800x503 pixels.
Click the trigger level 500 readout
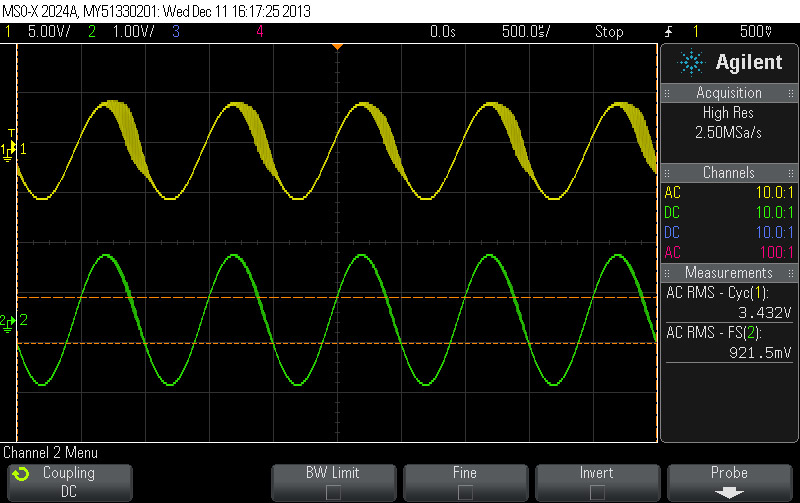coord(756,32)
